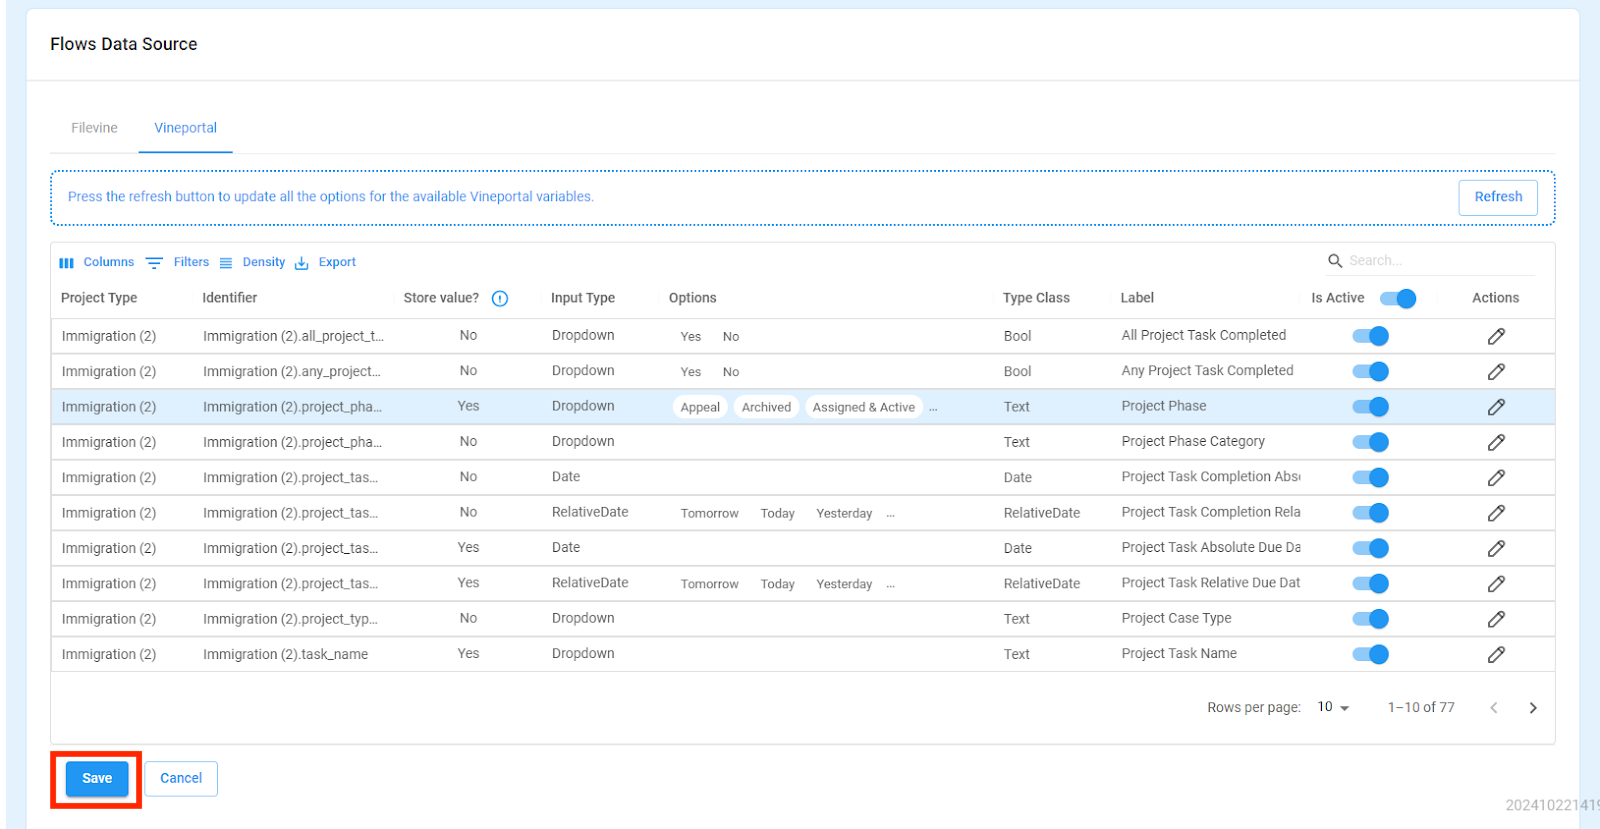This screenshot has width=1600, height=829.
Task: Click the Archived option chip
Action: pos(766,407)
